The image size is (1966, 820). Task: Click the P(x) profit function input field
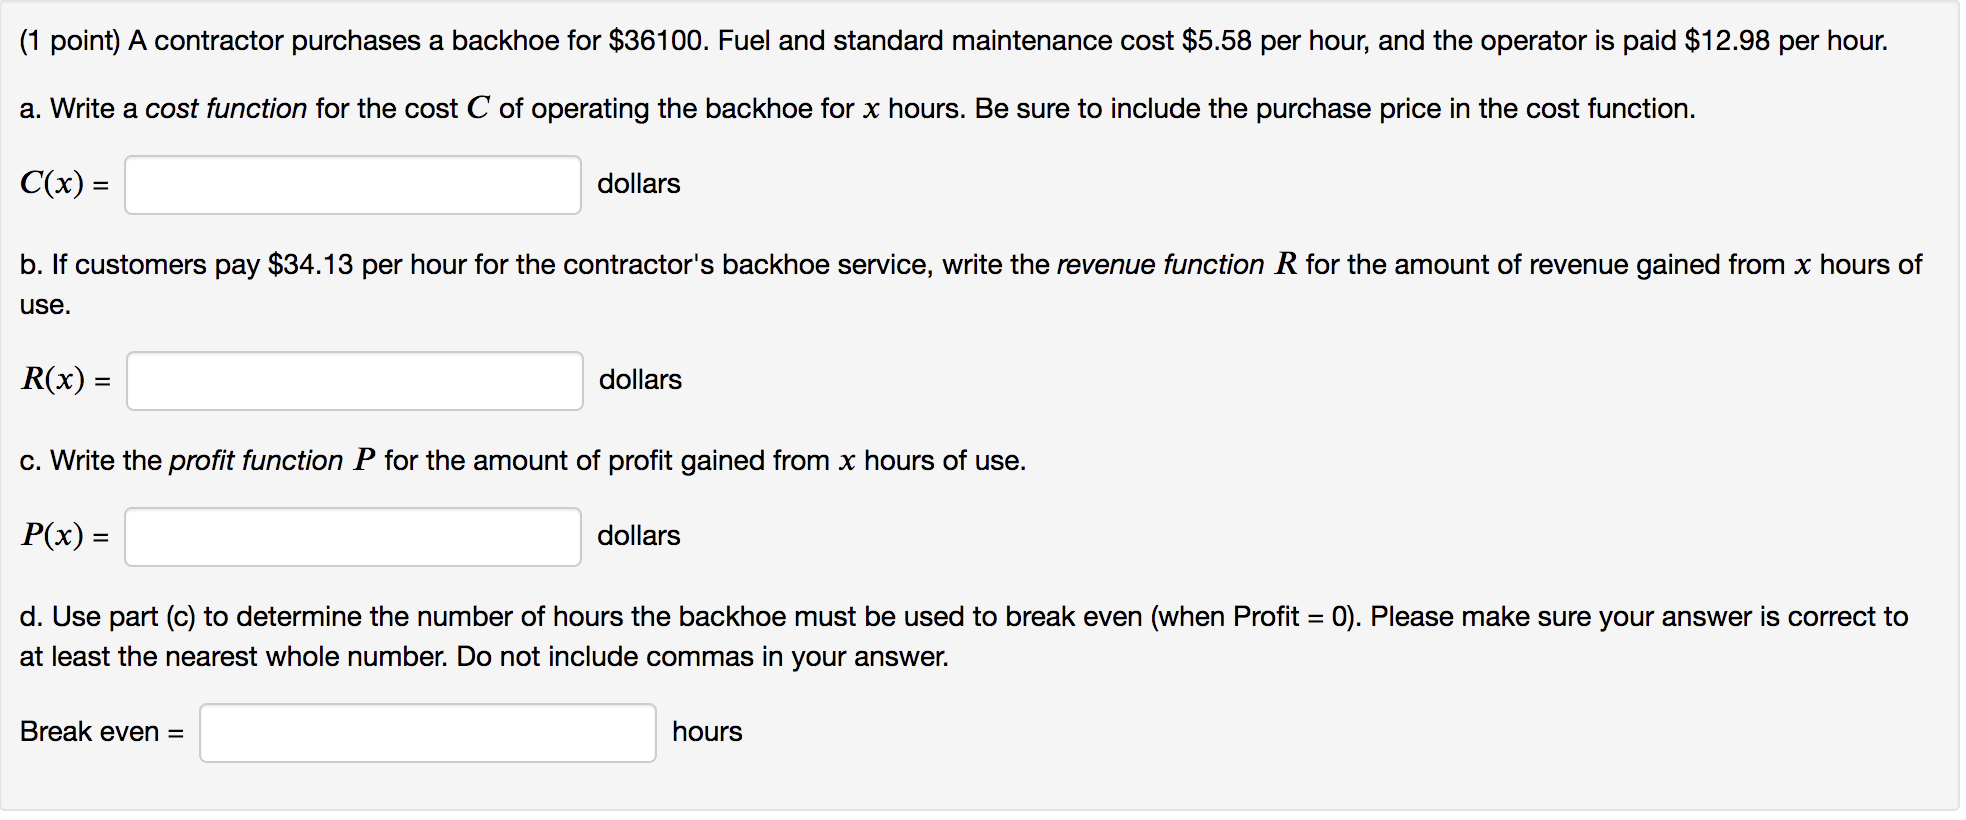352,537
